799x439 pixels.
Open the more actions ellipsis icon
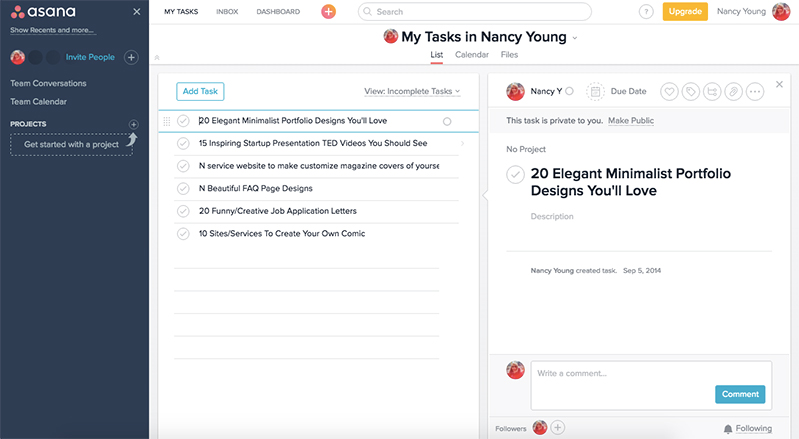(755, 92)
